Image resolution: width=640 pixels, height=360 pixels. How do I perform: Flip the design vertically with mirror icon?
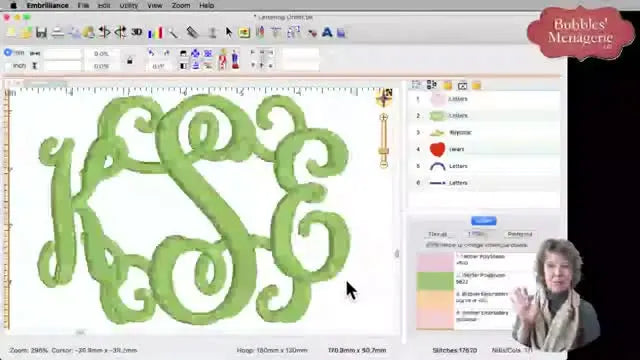[x=120, y=32]
